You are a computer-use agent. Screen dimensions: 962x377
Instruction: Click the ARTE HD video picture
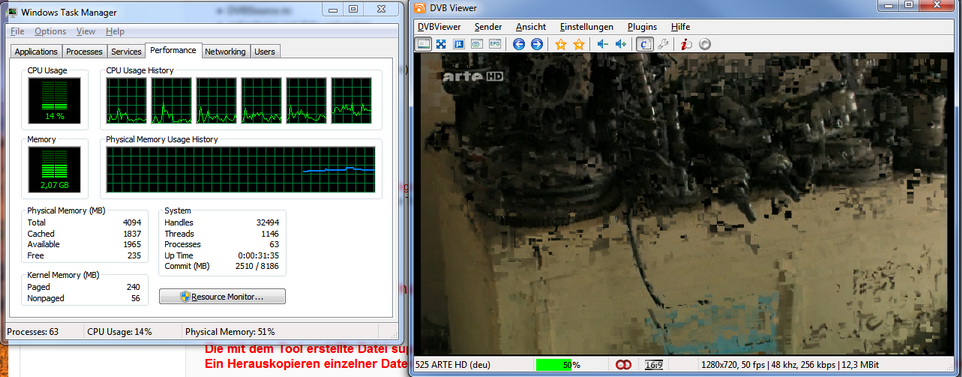point(684,204)
